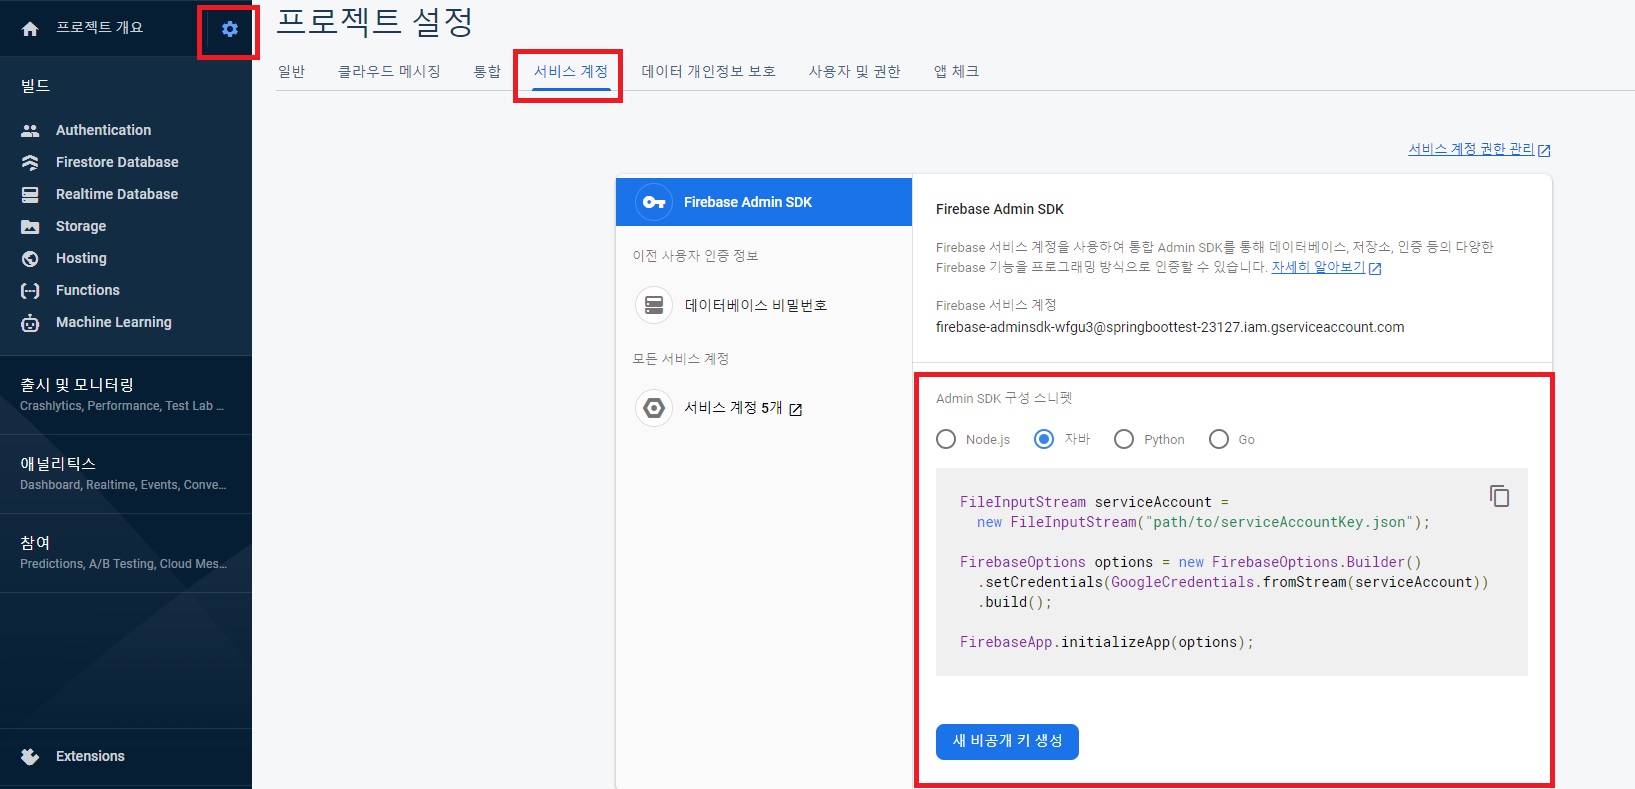Open Extensions in the sidebar
1635x789 pixels.
tap(126, 756)
